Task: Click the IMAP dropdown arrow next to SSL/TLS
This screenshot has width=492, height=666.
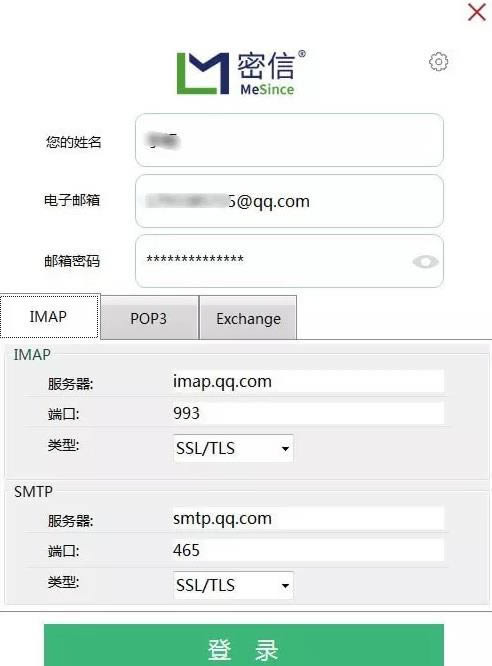Action: point(285,449)
